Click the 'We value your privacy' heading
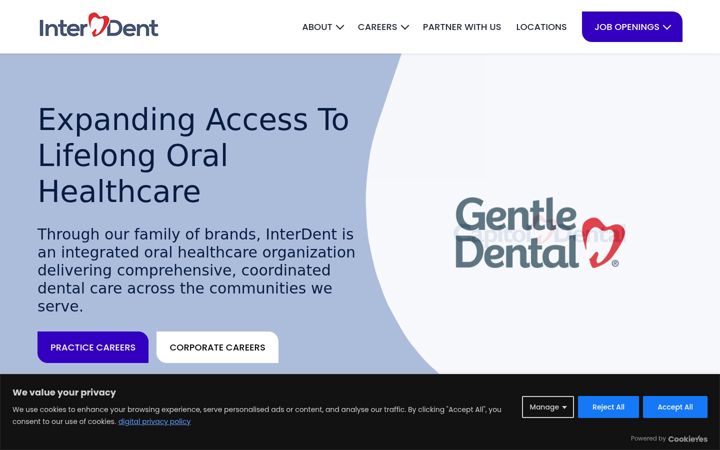The height and width of the screenshot is (450, 720). [x=64, y=393]
